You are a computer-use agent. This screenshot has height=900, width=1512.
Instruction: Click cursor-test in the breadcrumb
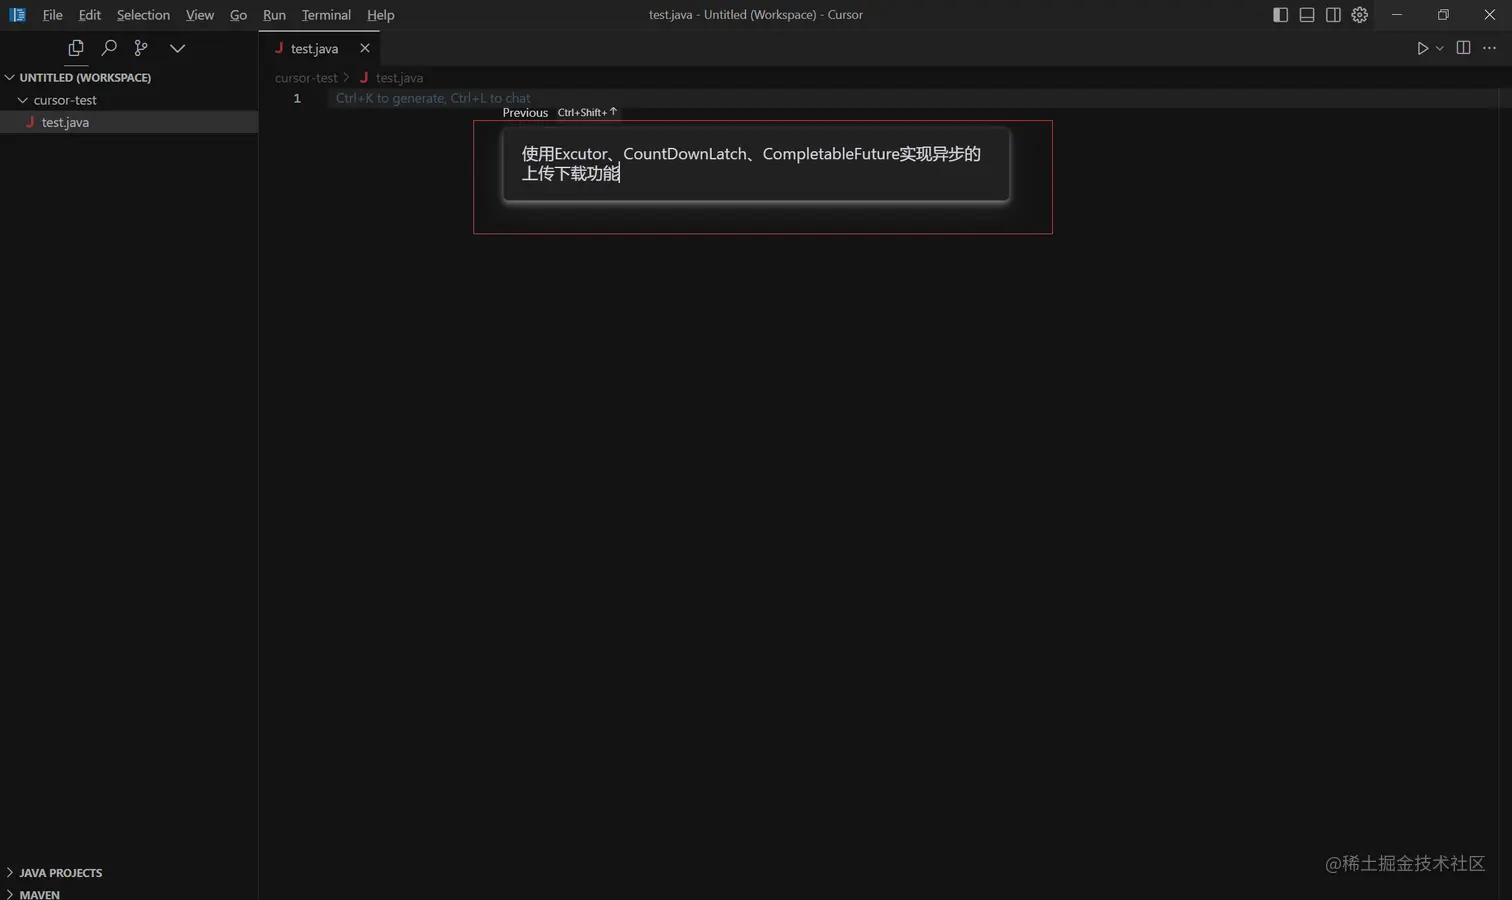click(x=306, y=78)
